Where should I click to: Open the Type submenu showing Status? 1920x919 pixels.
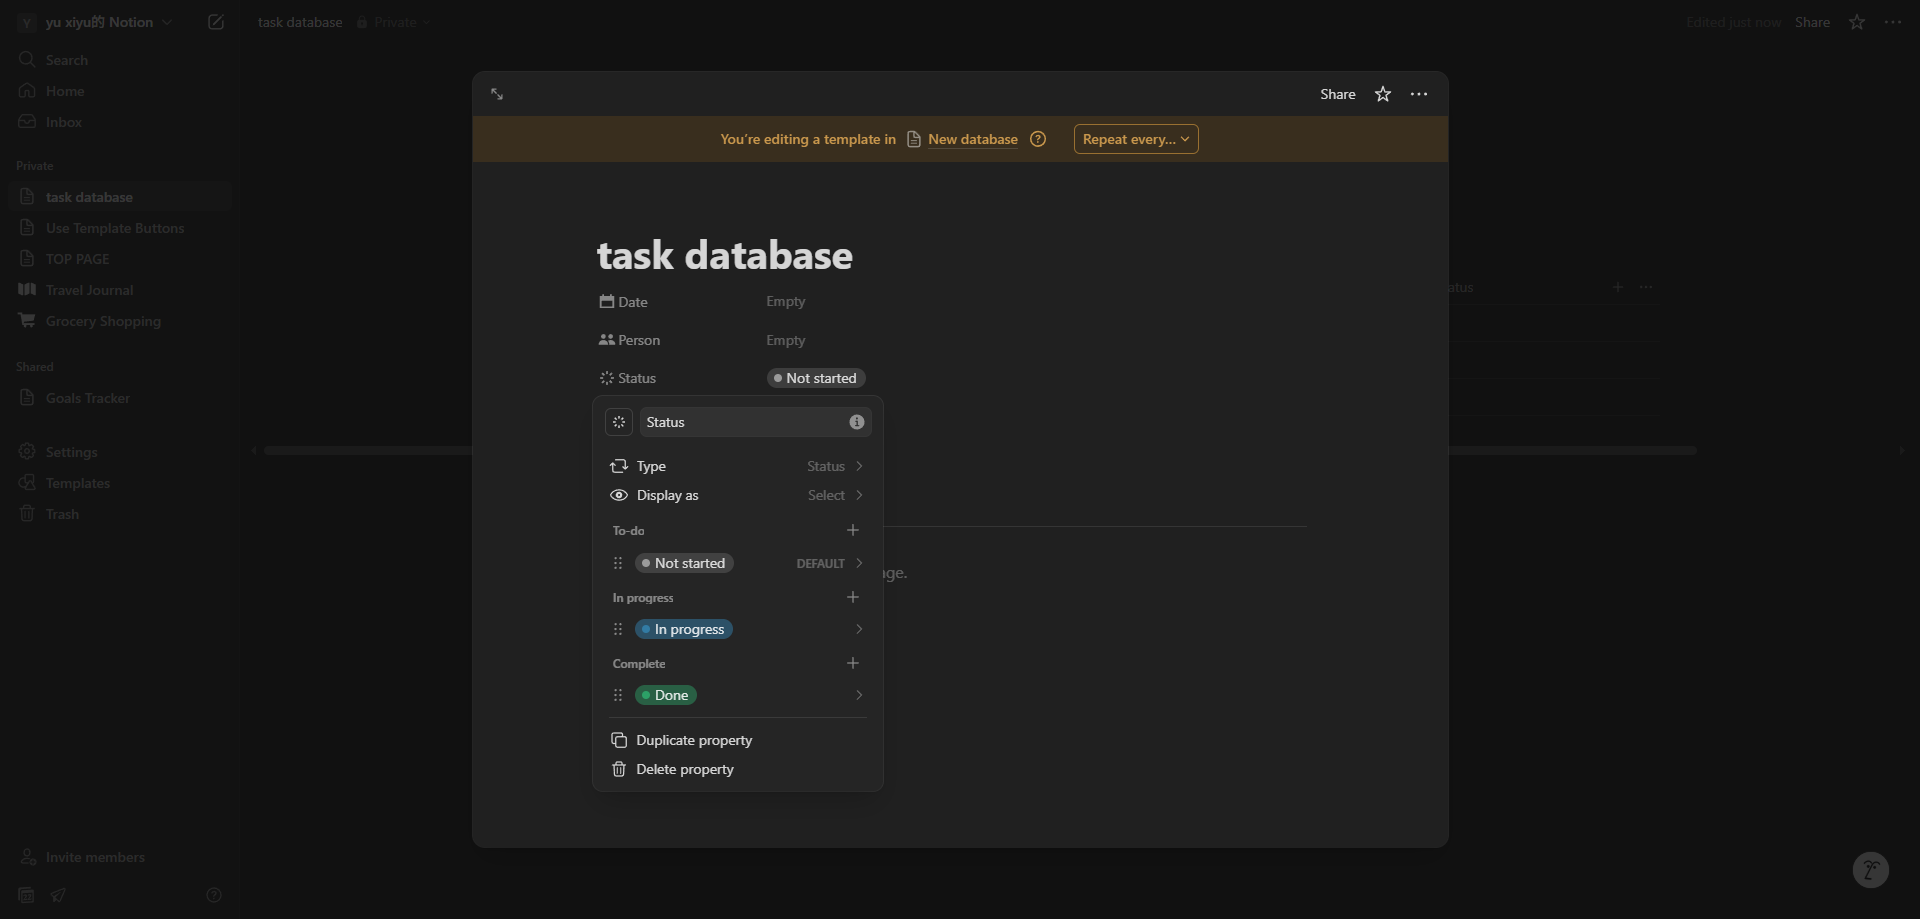click(737, 466)
